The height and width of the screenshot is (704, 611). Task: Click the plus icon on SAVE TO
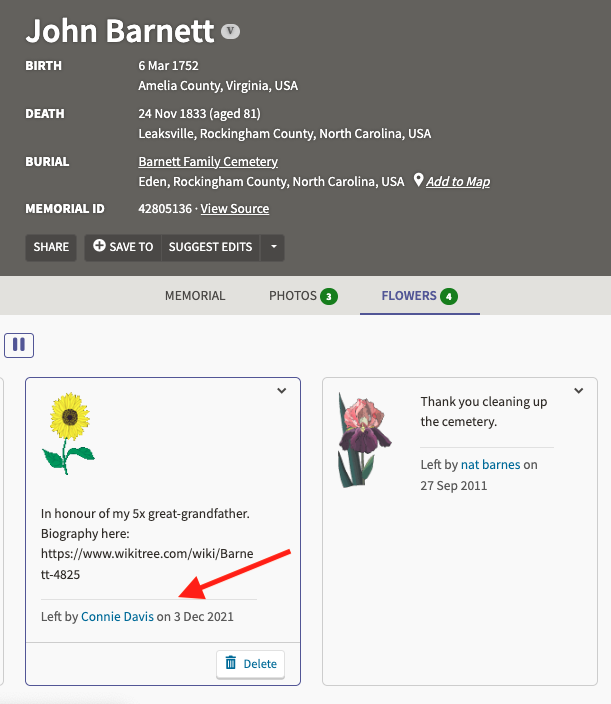tap(99, 246)
